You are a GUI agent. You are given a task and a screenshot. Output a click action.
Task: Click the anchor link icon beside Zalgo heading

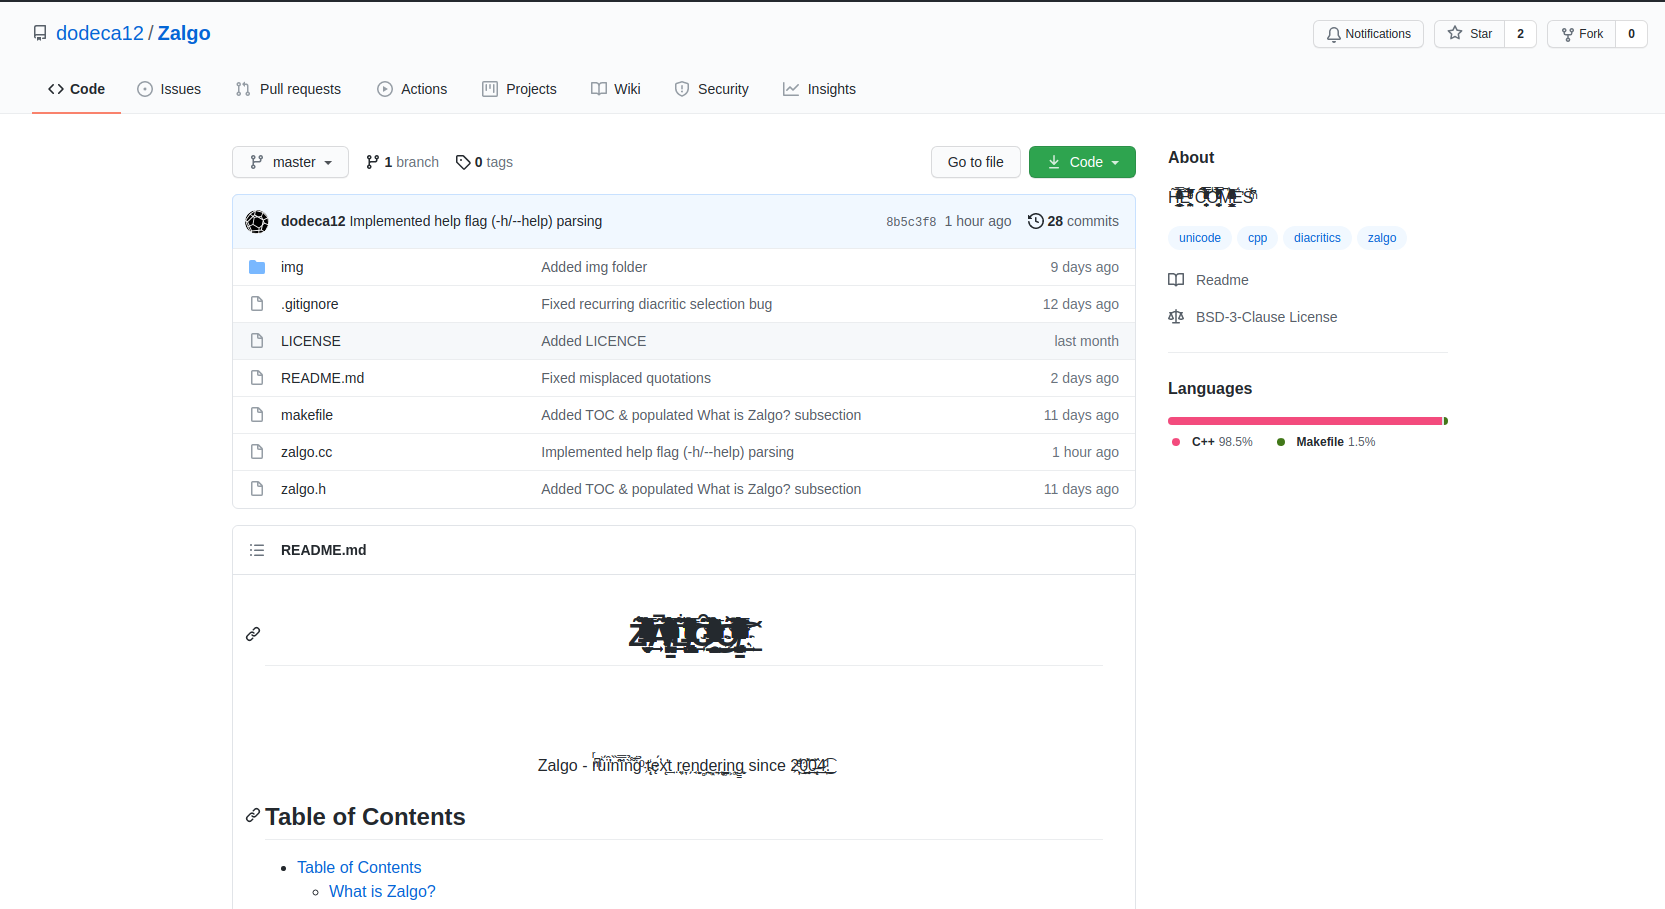click(x=253, y=634)
